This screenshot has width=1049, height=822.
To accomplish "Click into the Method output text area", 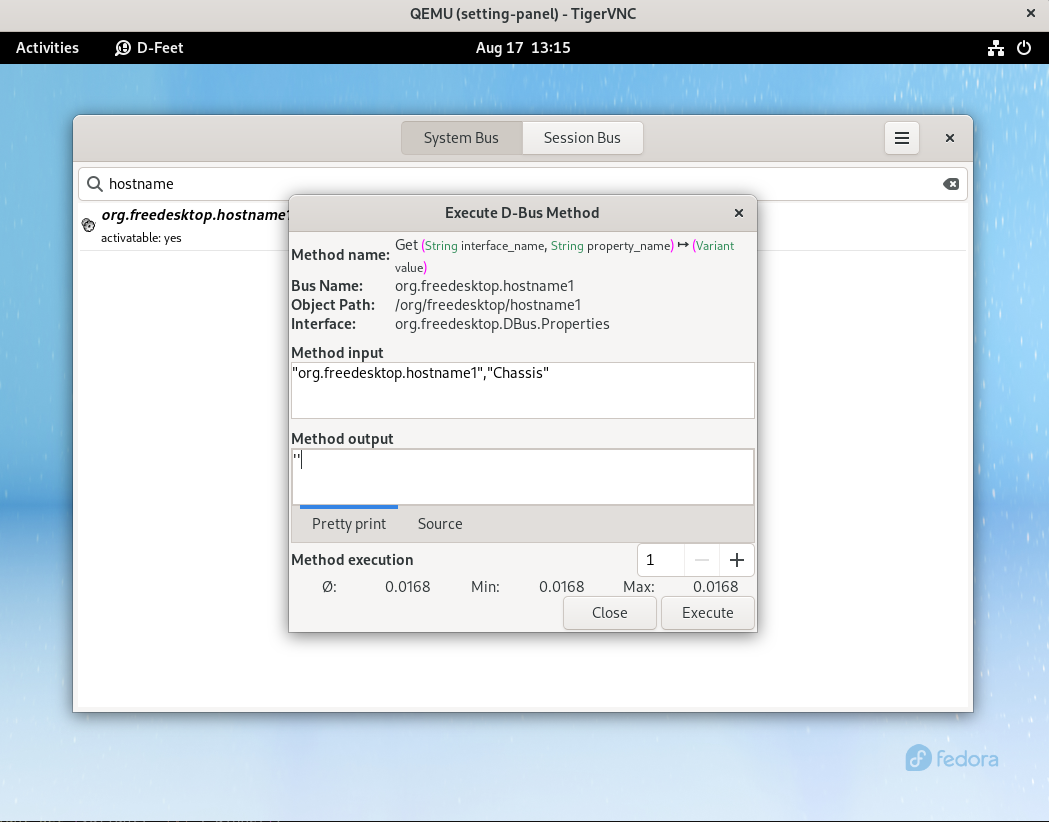I will [522, 477].
